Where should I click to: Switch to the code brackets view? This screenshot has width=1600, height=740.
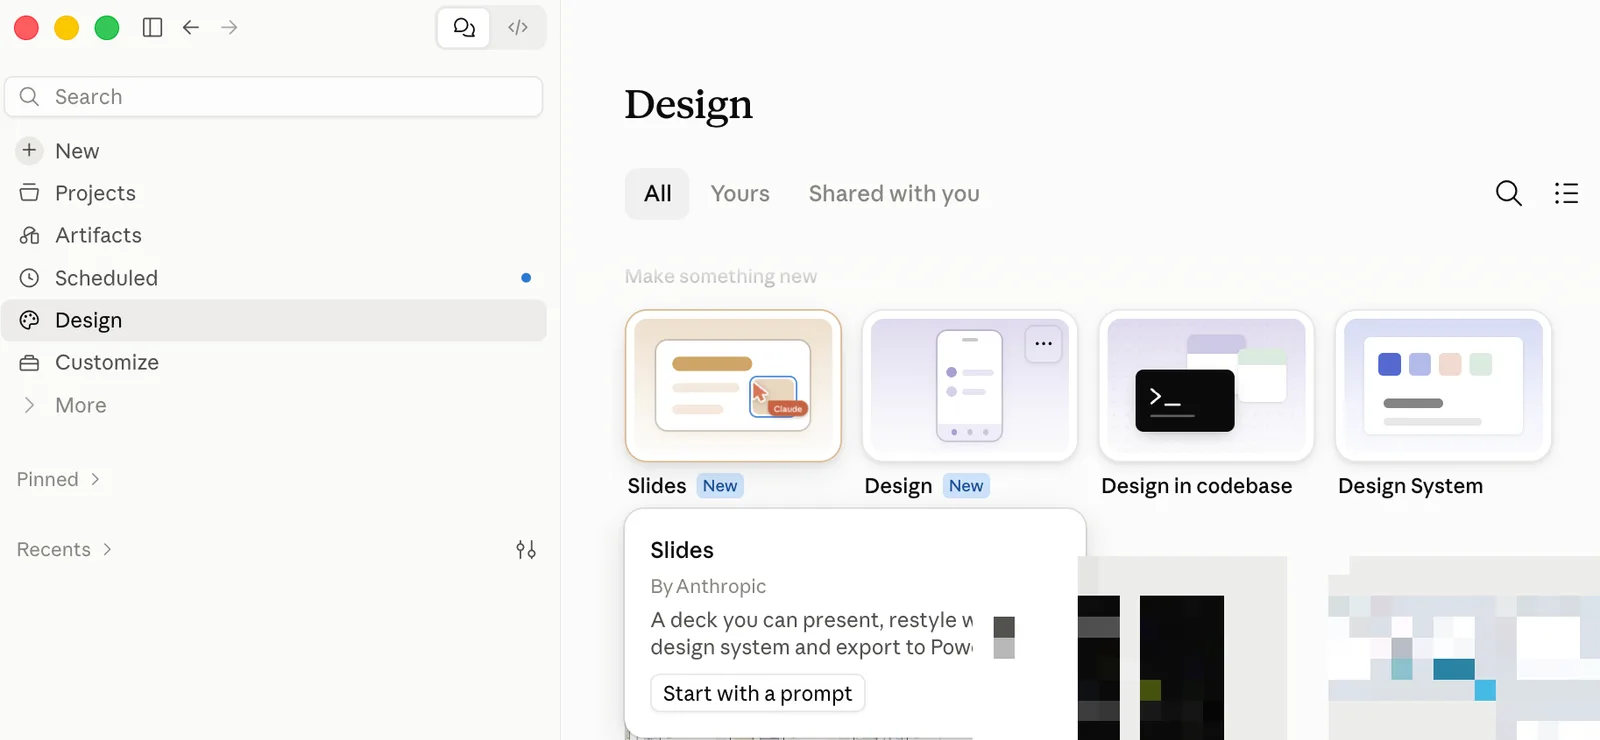tap(518, 28)
